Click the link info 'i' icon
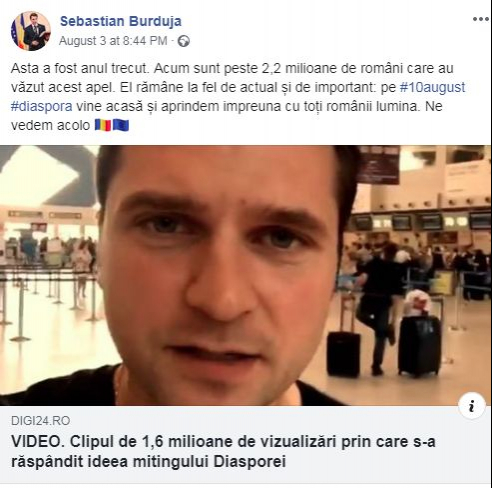 pos(471,406)
